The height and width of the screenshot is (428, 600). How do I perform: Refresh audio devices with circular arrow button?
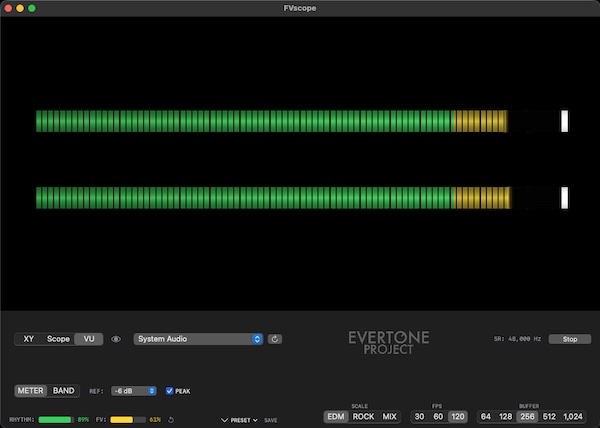[x=275, y=339]
